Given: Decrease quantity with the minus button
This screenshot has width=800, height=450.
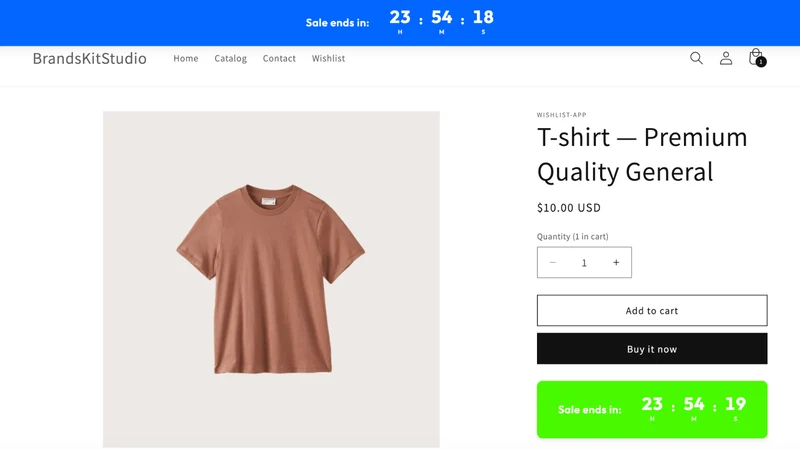Looking at the screenshot, I should click(553, 262).
